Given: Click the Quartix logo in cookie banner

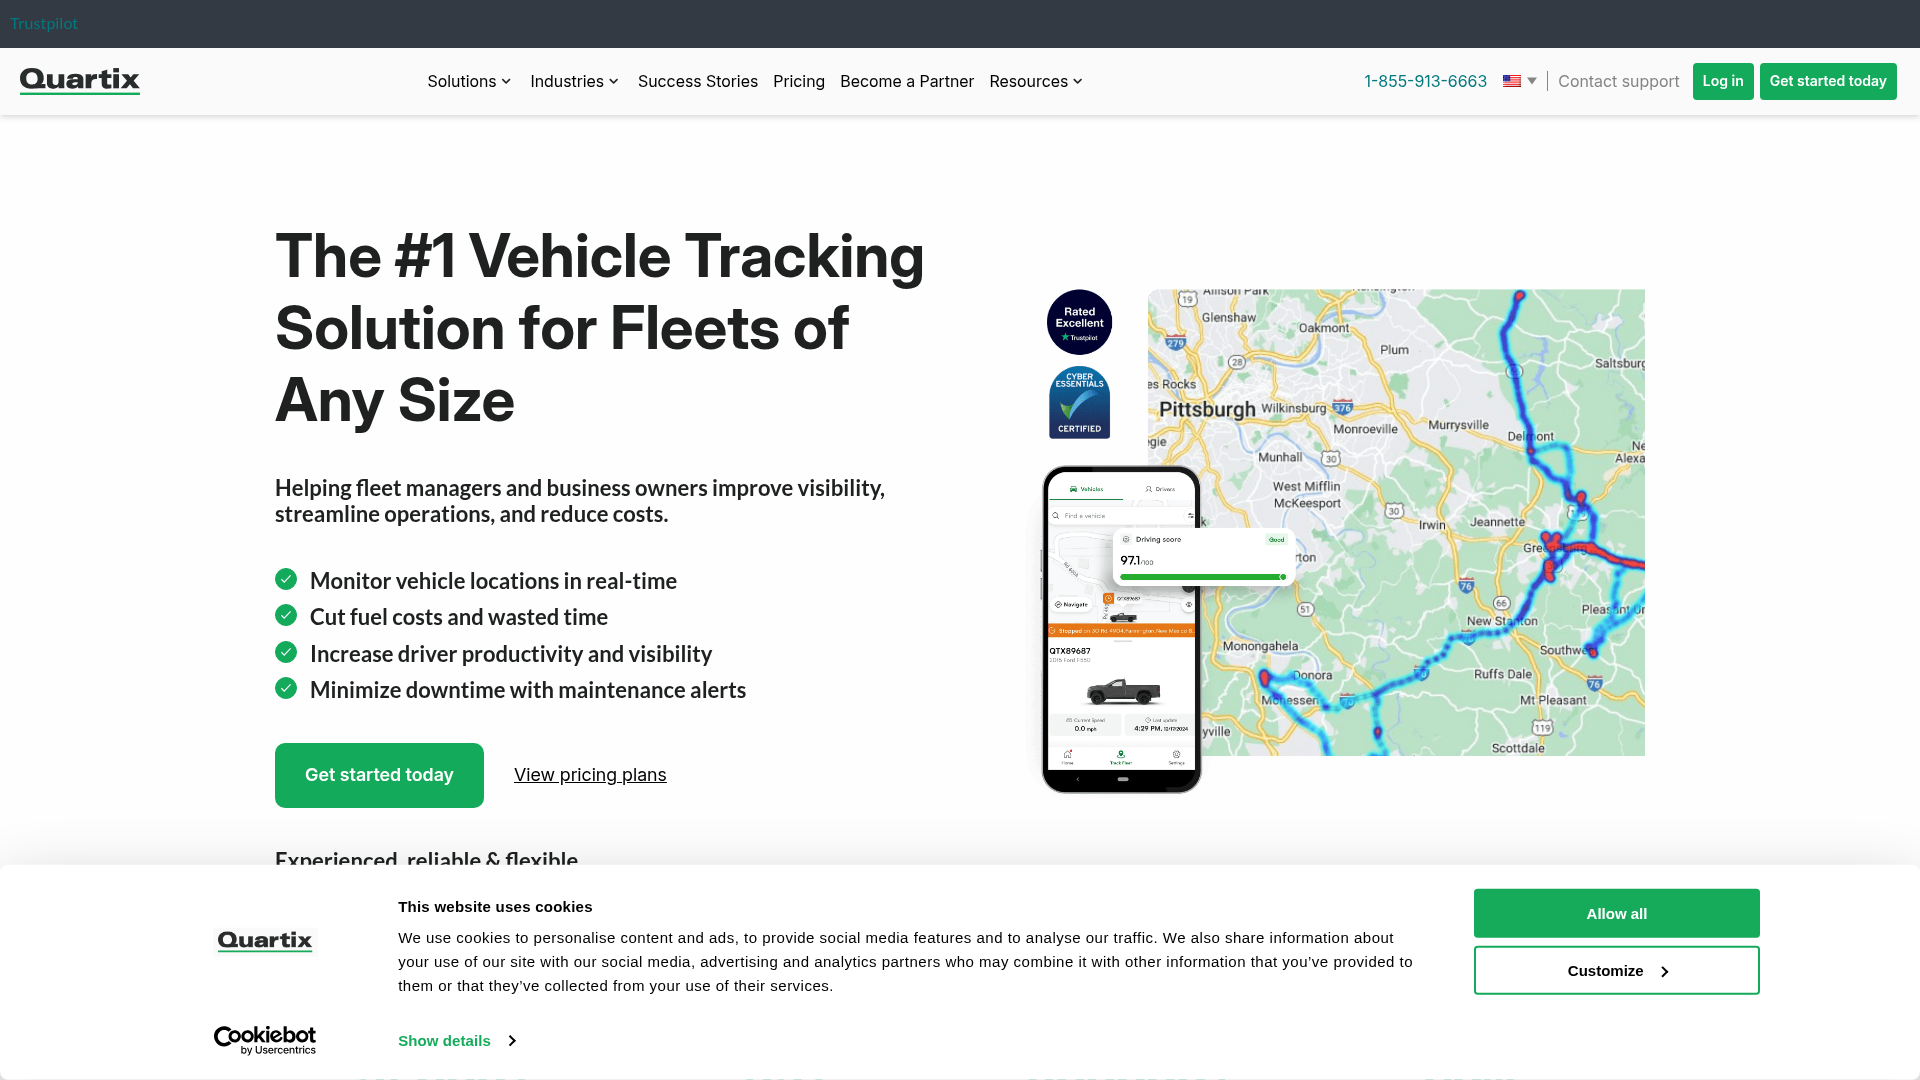Looking at the screenshot, I should pos(265,941).
